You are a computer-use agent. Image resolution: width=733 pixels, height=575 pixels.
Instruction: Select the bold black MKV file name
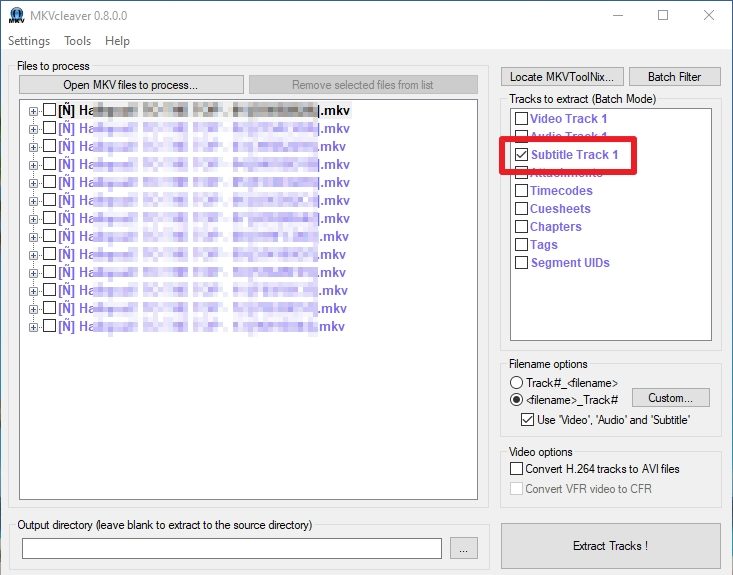pos(204,110)
